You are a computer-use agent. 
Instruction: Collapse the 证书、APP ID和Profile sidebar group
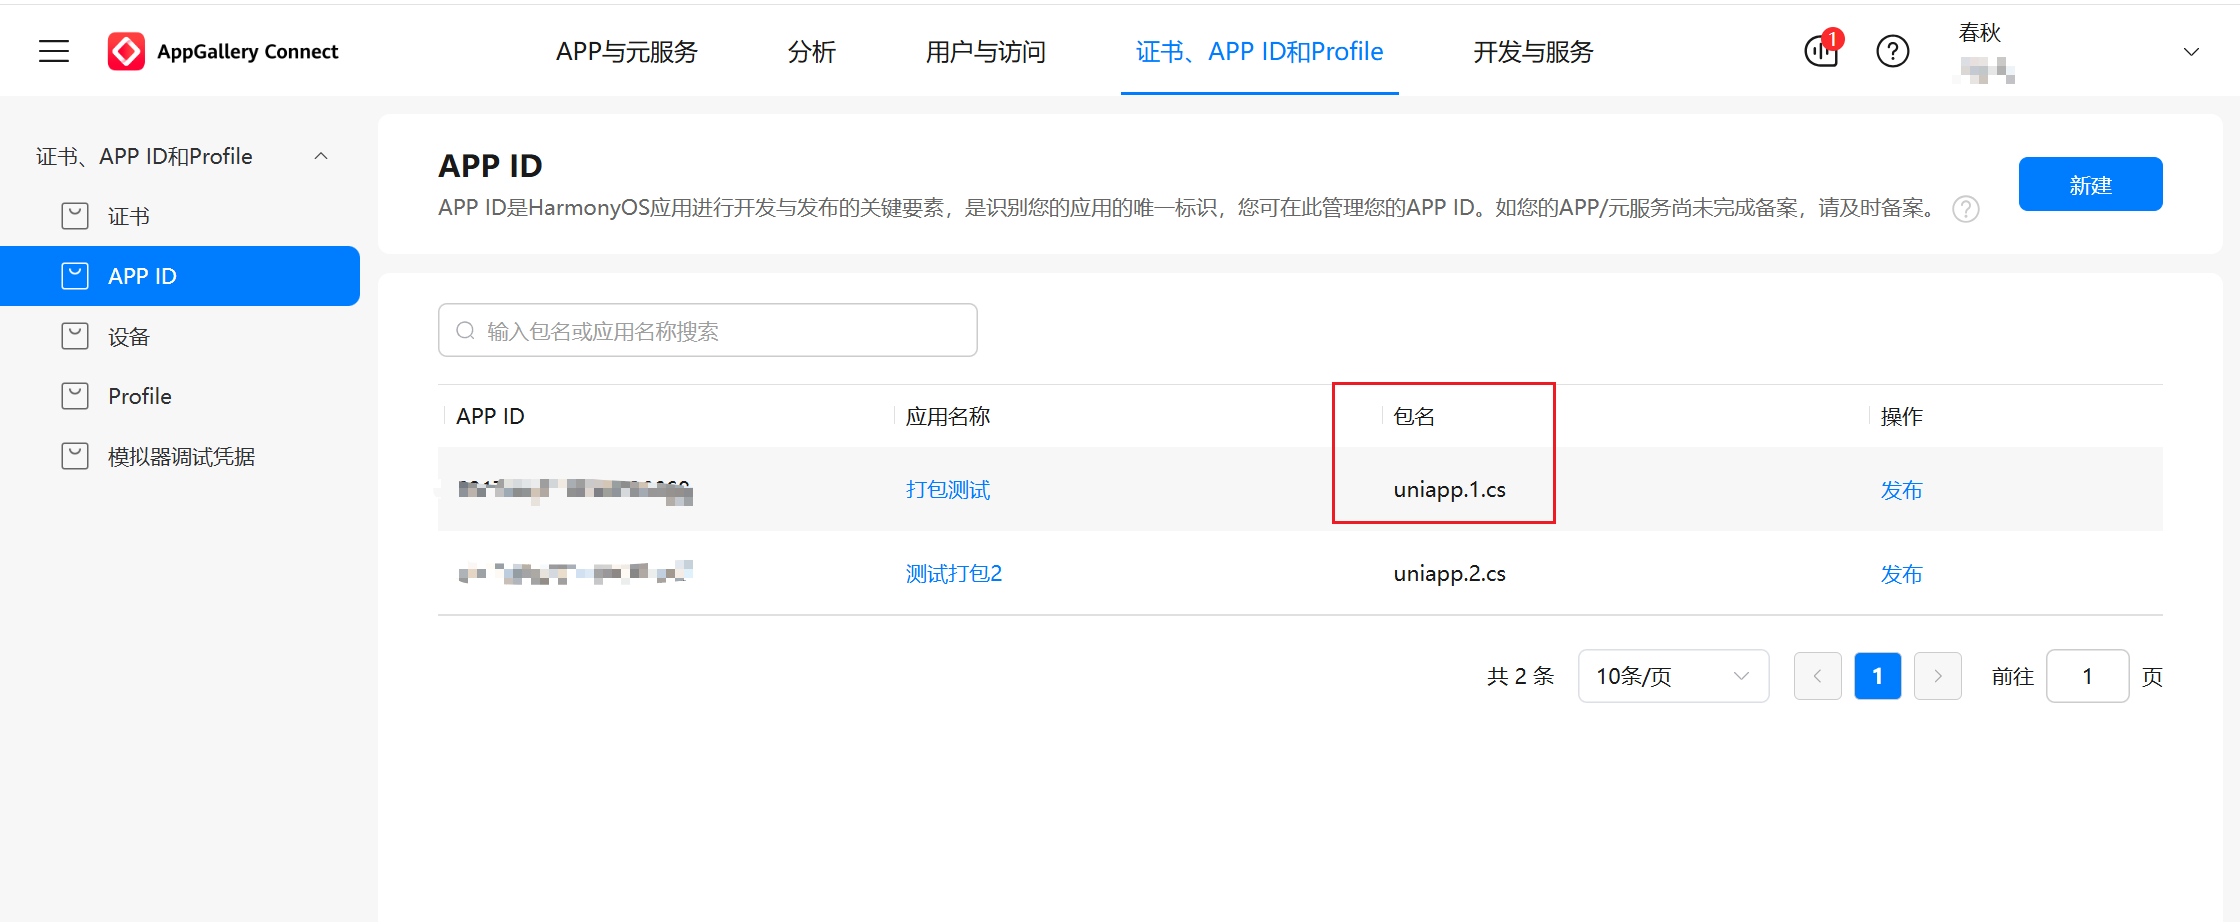[321, 156]
